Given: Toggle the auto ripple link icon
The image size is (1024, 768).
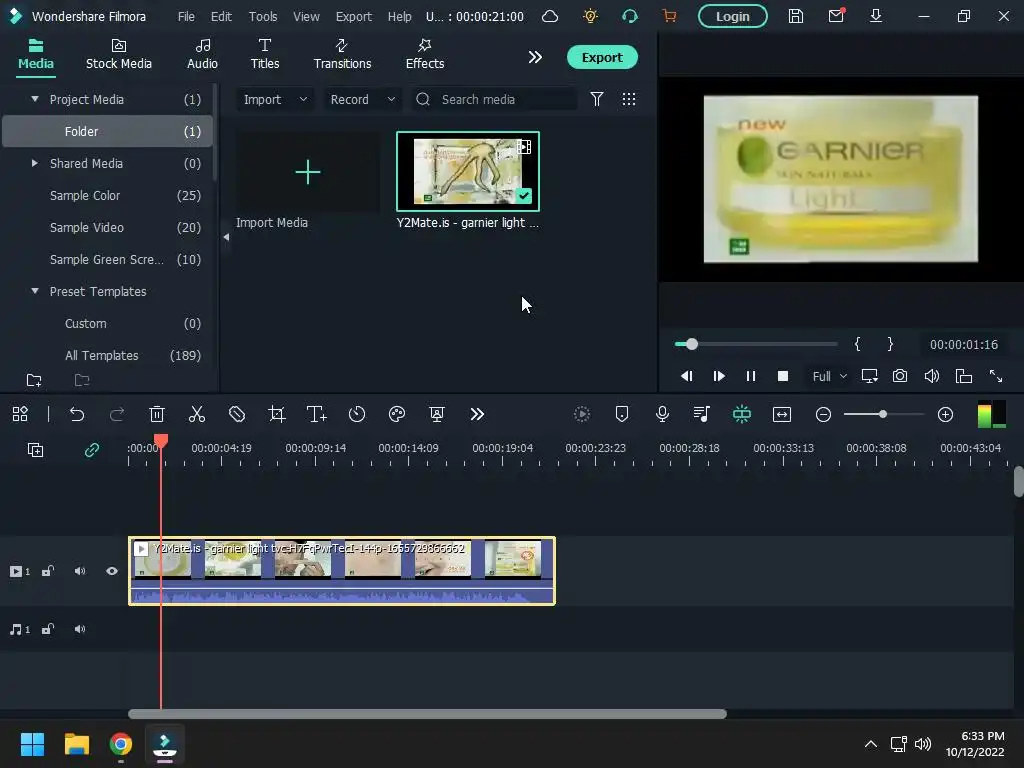Looking at the screenshot, I should tap(91, 450).
